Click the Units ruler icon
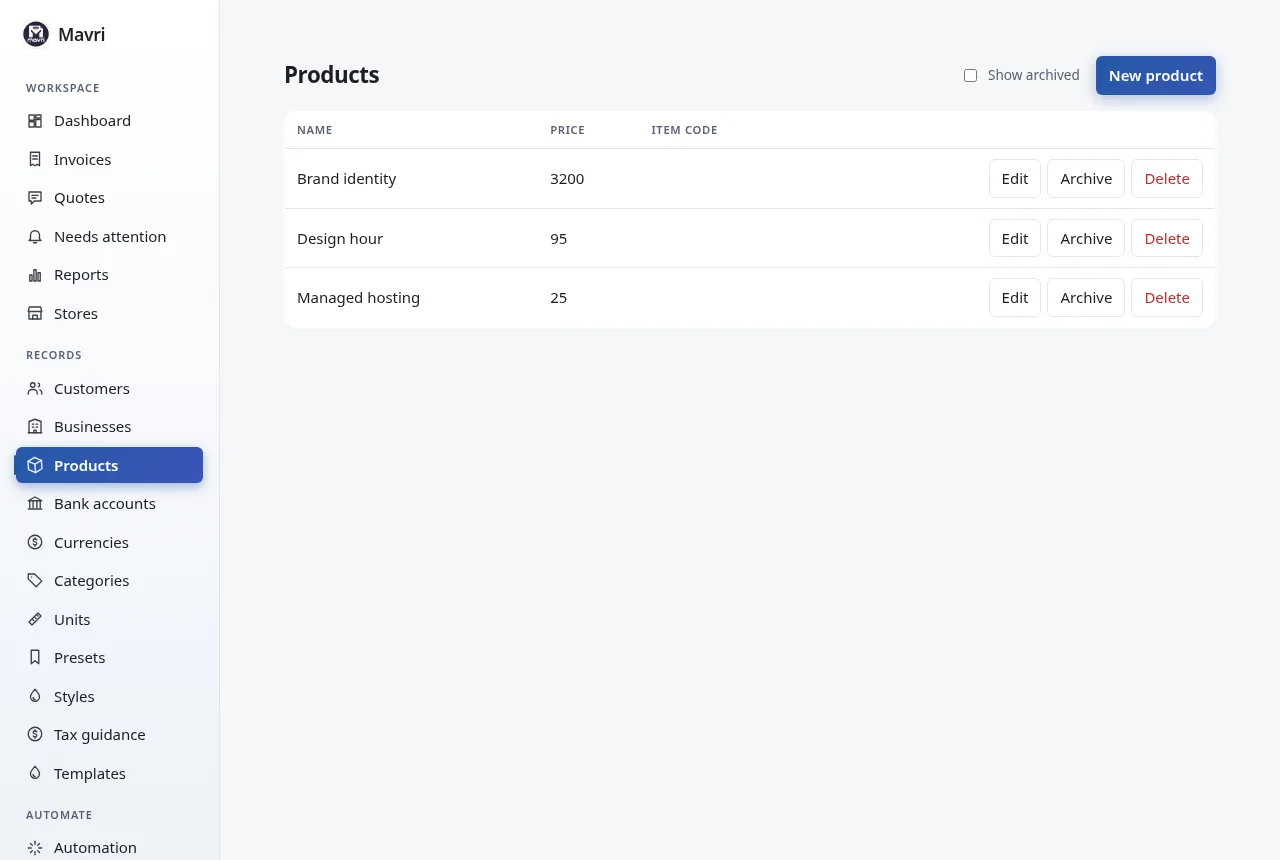This screenshot has height=860, width=1280. pos(35,620)
